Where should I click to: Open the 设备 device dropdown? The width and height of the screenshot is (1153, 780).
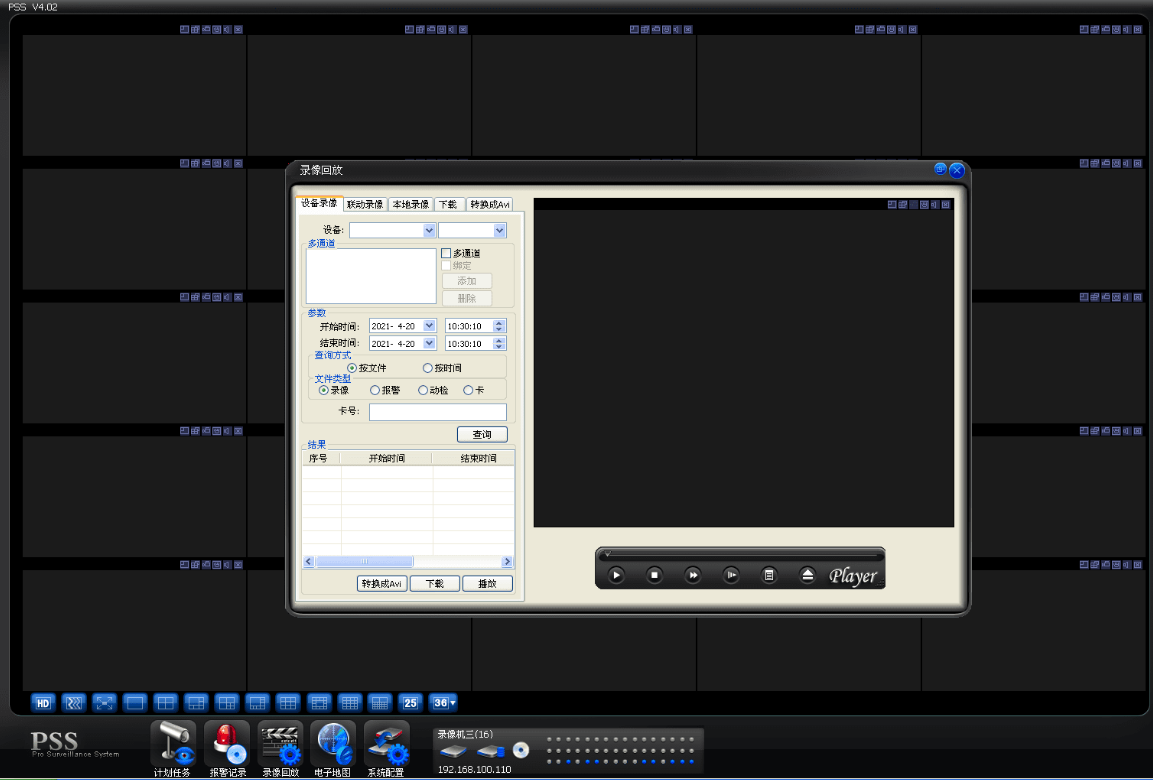429,231
